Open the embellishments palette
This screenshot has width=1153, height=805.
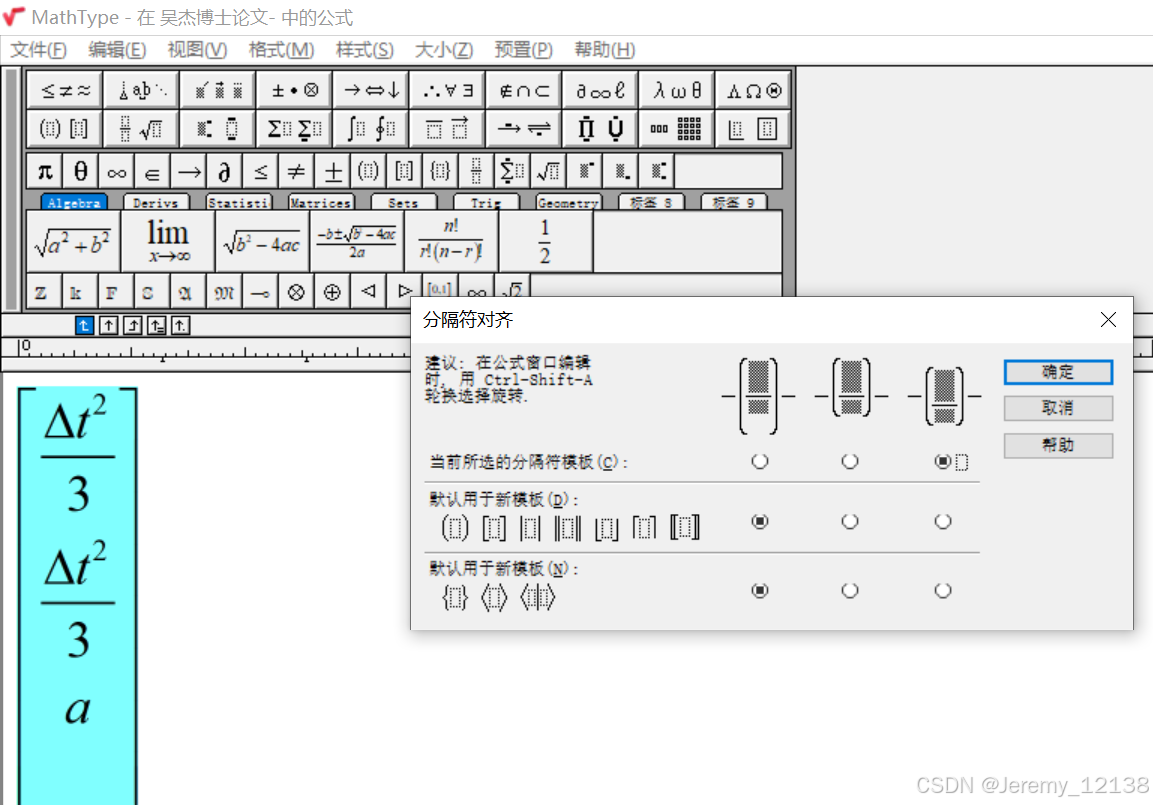[218, 90]
